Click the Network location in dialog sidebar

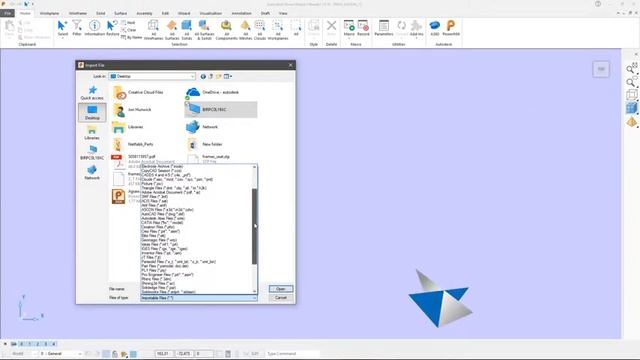92,172
